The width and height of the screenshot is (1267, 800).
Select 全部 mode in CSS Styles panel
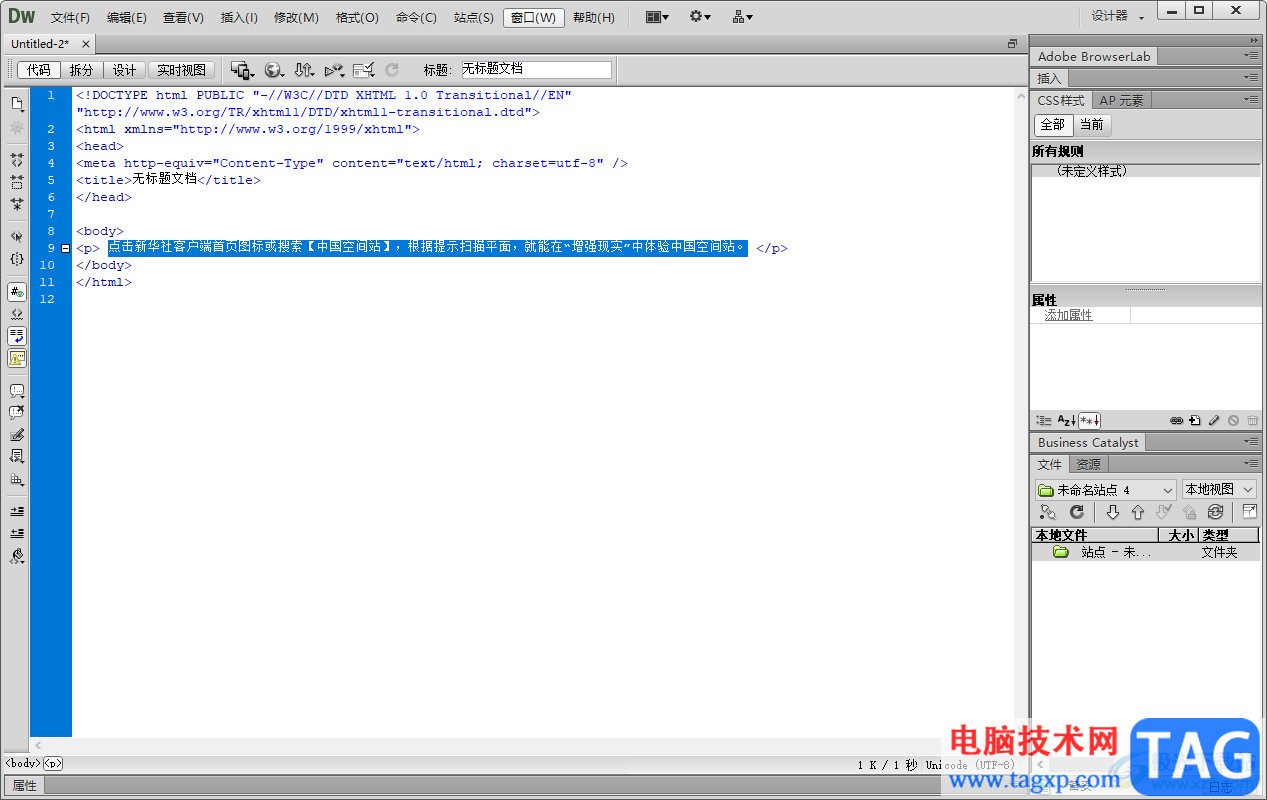[1053, 125]
